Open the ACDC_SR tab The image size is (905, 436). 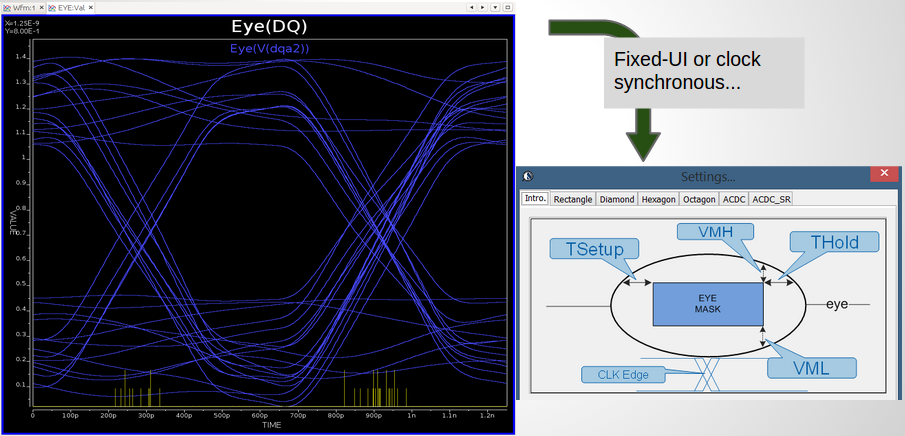pyautogui.click(x=771, y=199)
